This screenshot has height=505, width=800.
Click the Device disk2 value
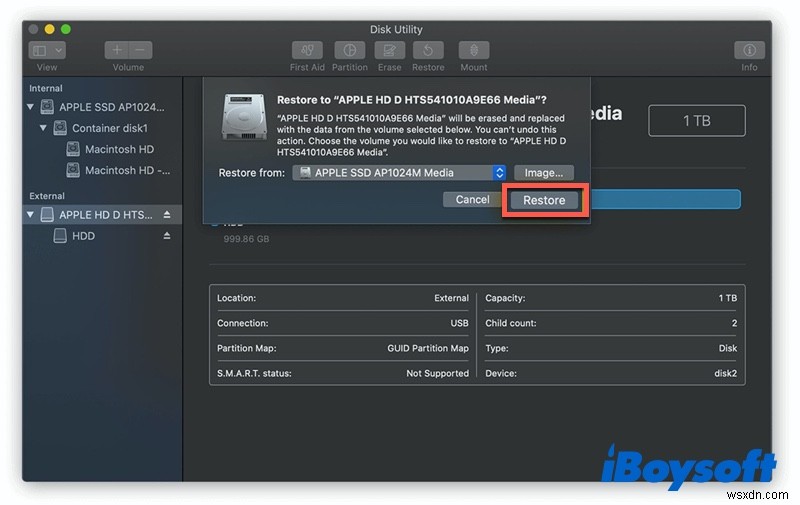726,373
